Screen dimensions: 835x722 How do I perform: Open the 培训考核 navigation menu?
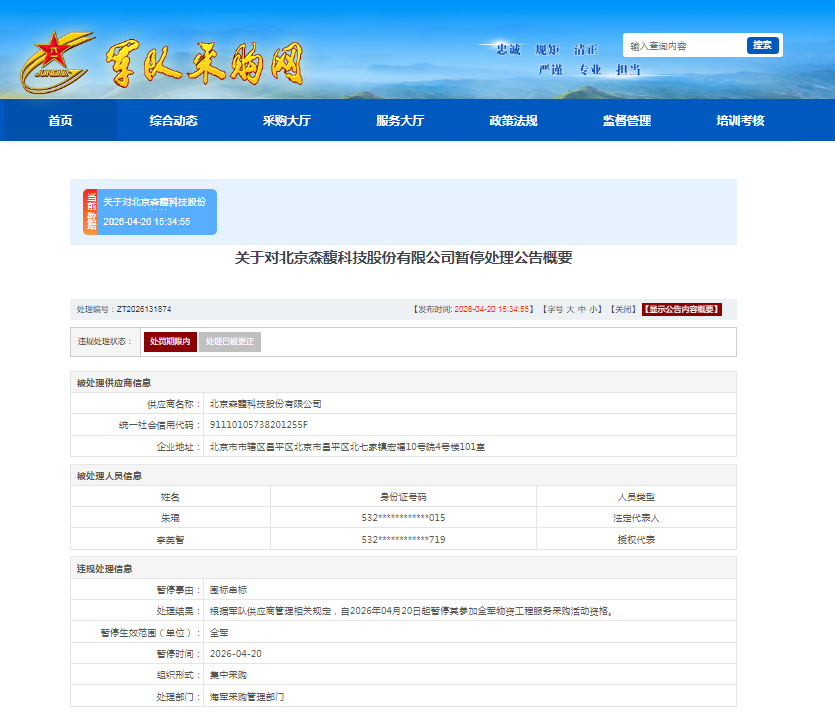point(740,121)
